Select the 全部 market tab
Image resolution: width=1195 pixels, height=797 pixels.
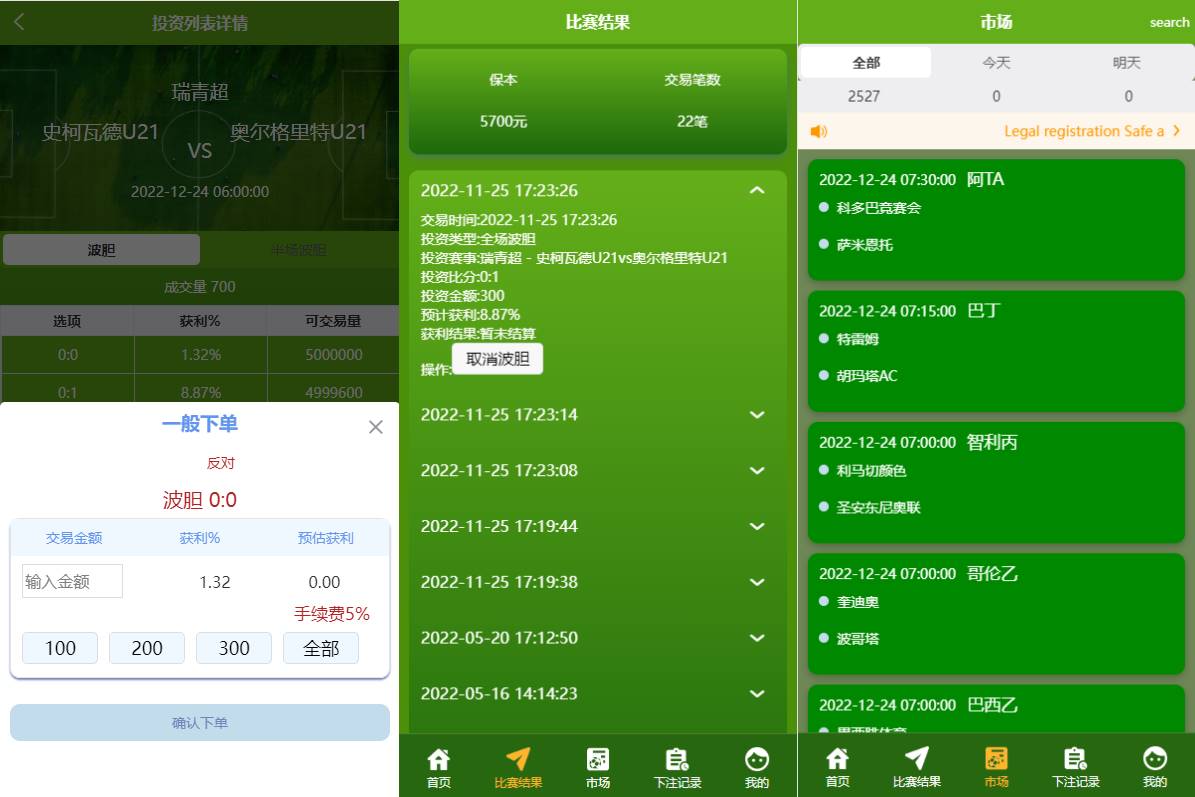pos(866,62)
